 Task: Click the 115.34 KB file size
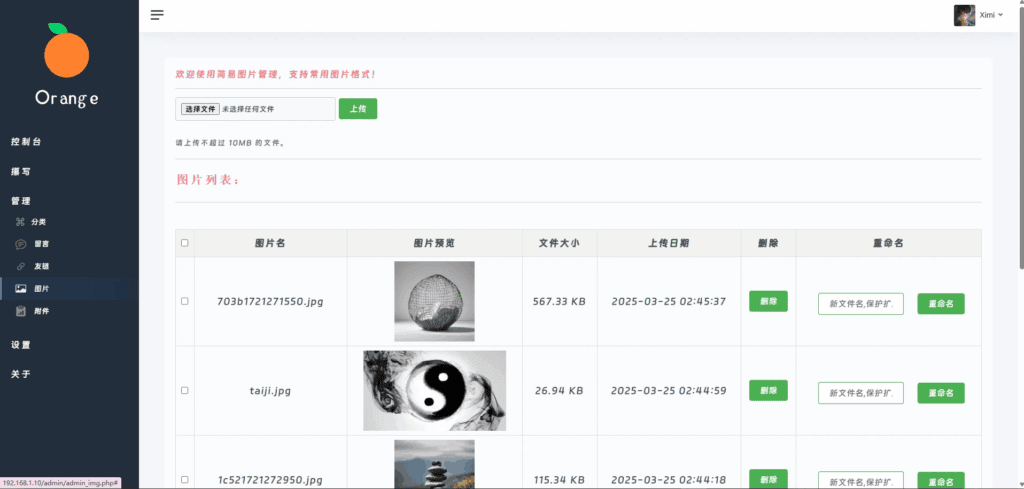pyautogui.click(x=559, y=480)
